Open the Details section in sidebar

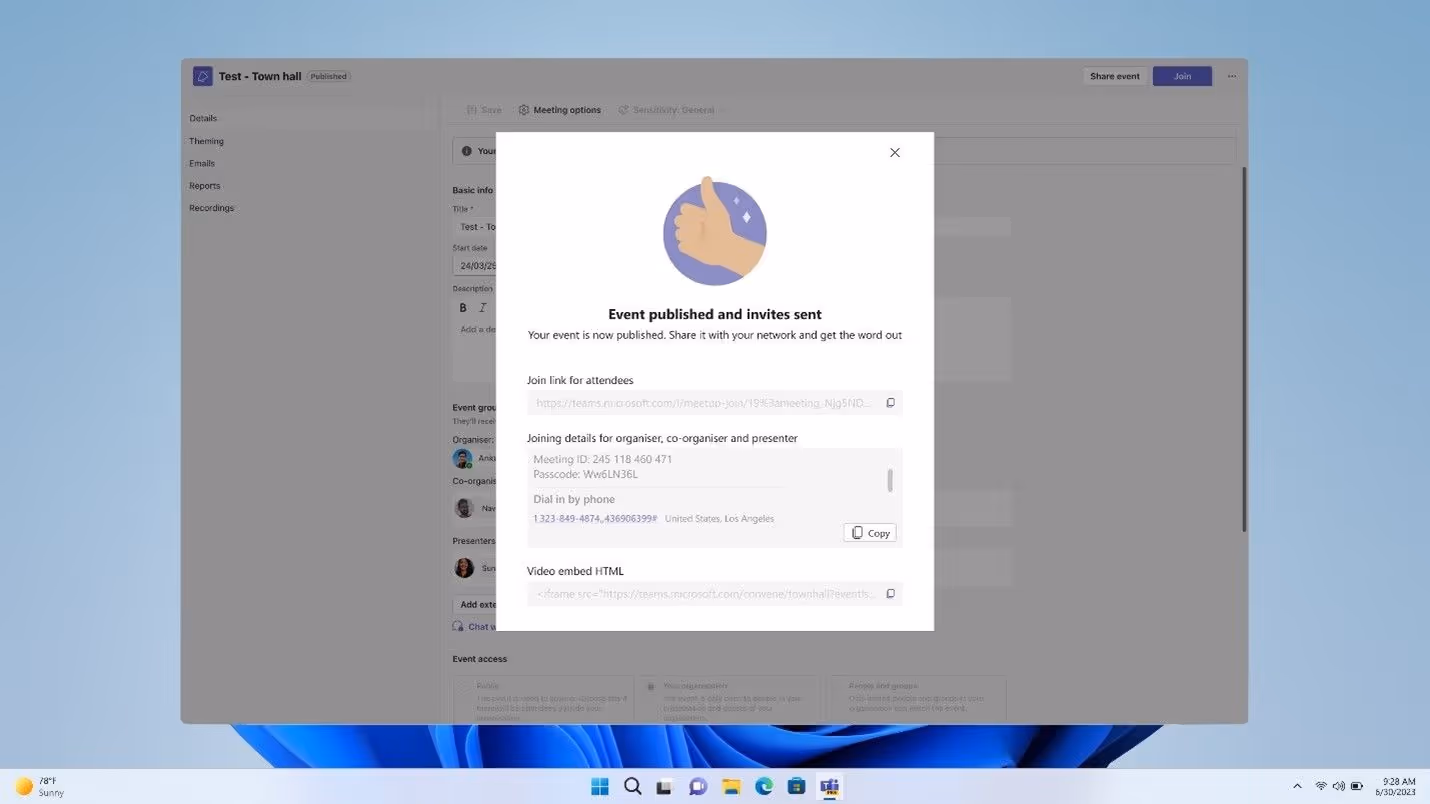click(x=203, y=118)
